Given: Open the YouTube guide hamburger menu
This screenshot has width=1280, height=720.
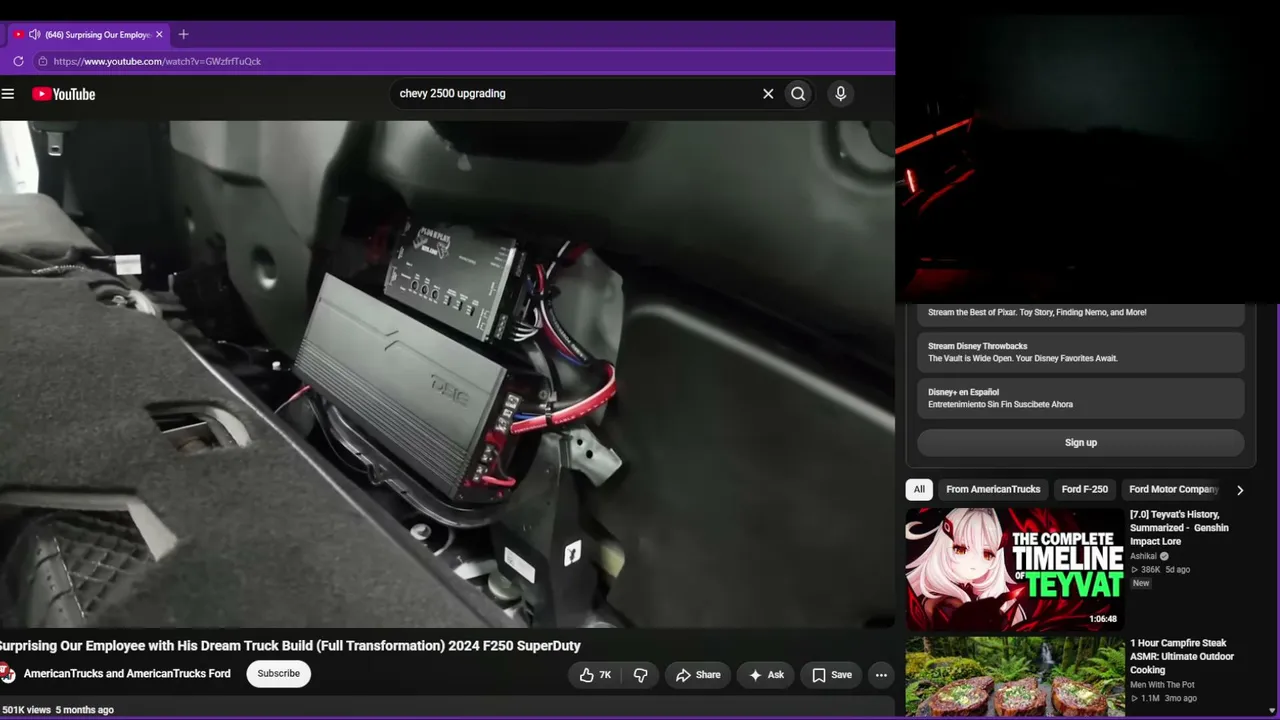Looking at the screenshot, I should click(8, 94).
